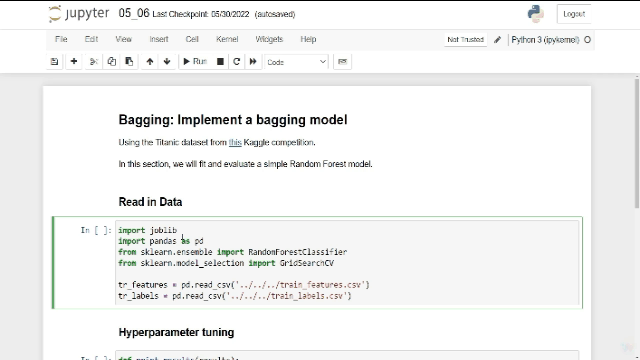Copy selected cells icon
Viewport: 640px width, 360px height.
pyautogui.click(x=111, y=62)
